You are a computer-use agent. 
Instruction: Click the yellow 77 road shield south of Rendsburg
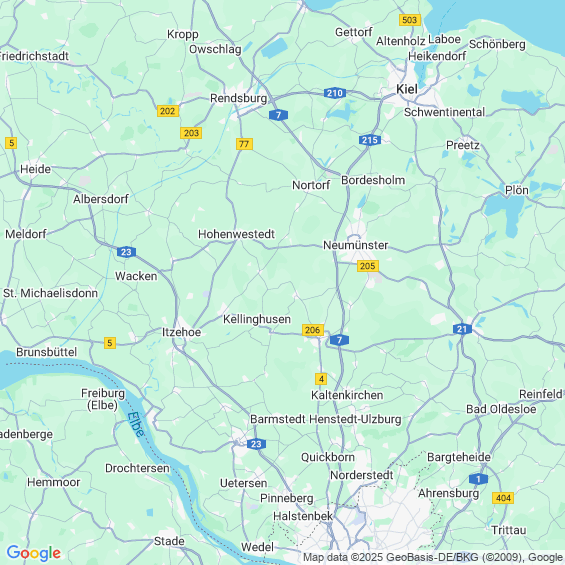click(x=244, y=144)
